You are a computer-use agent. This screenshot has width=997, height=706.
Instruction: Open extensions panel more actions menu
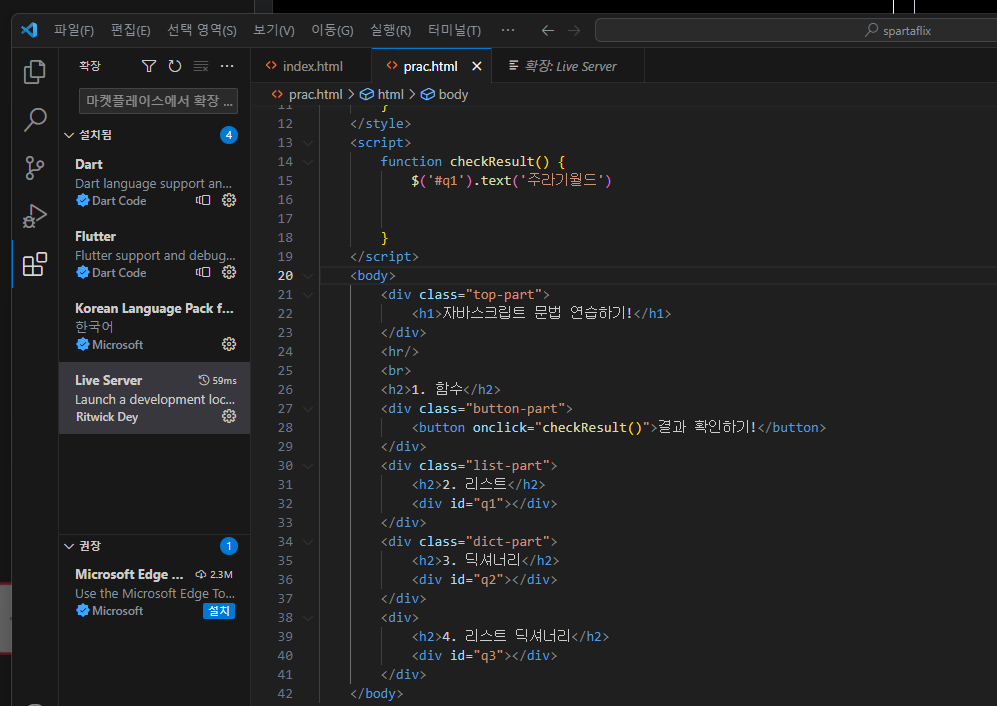(227, 66)
